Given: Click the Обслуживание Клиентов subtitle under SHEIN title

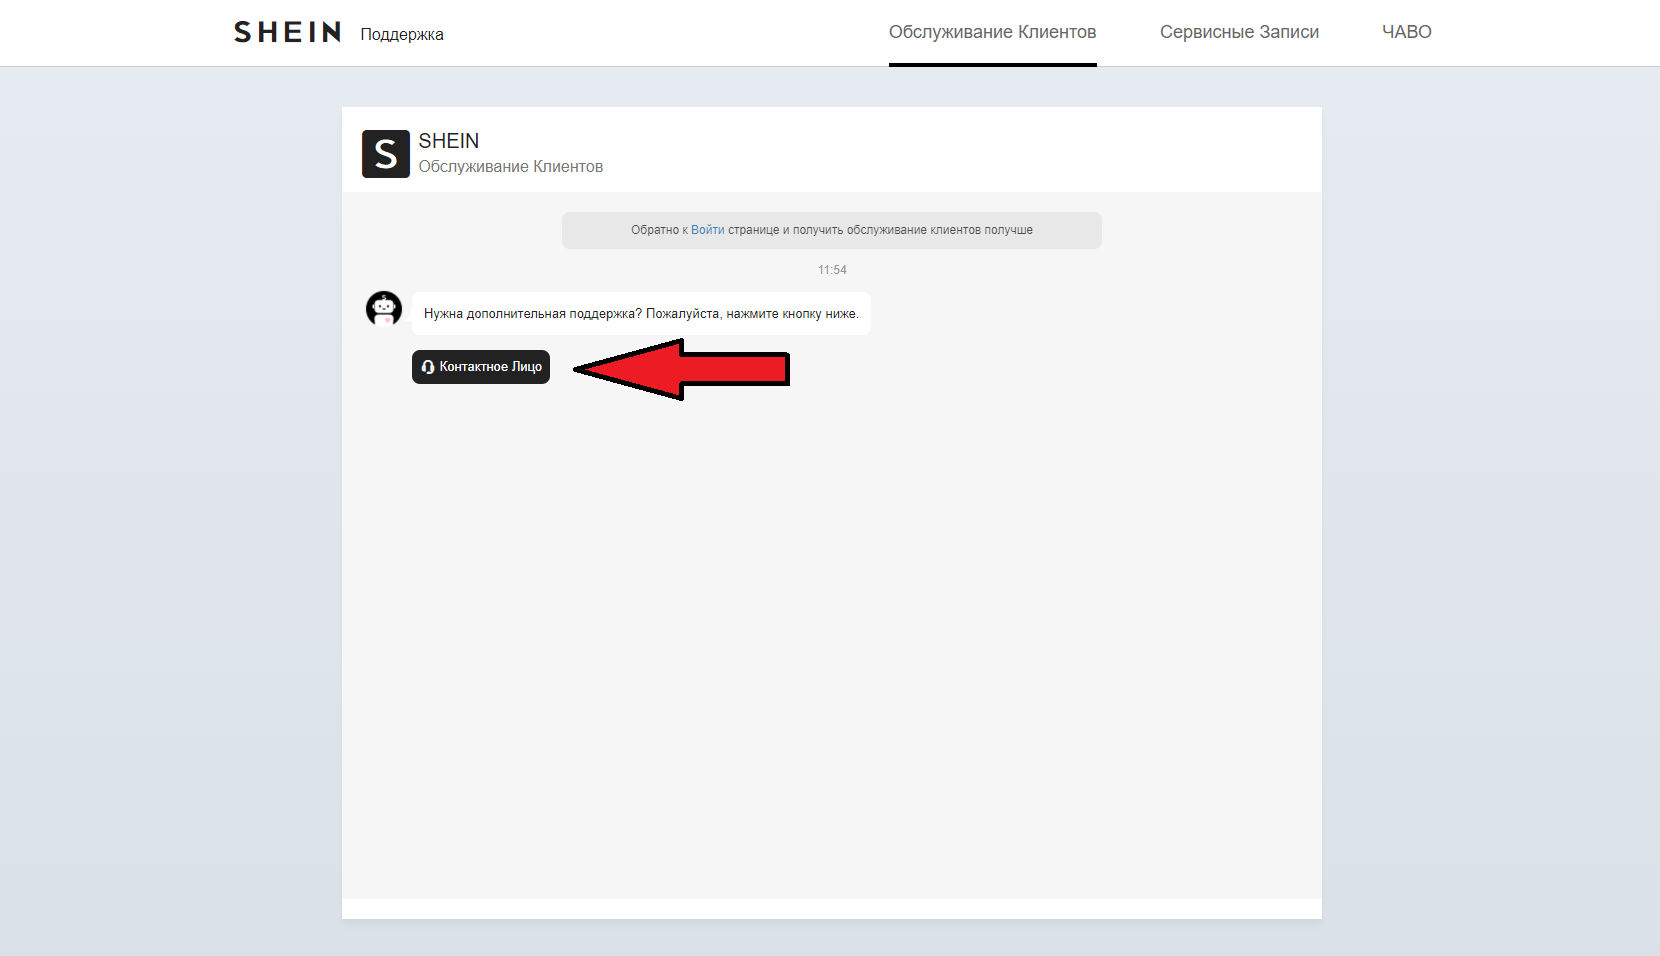Looking at the screenshot, I should pyautogui.click(x=510, y=167).
